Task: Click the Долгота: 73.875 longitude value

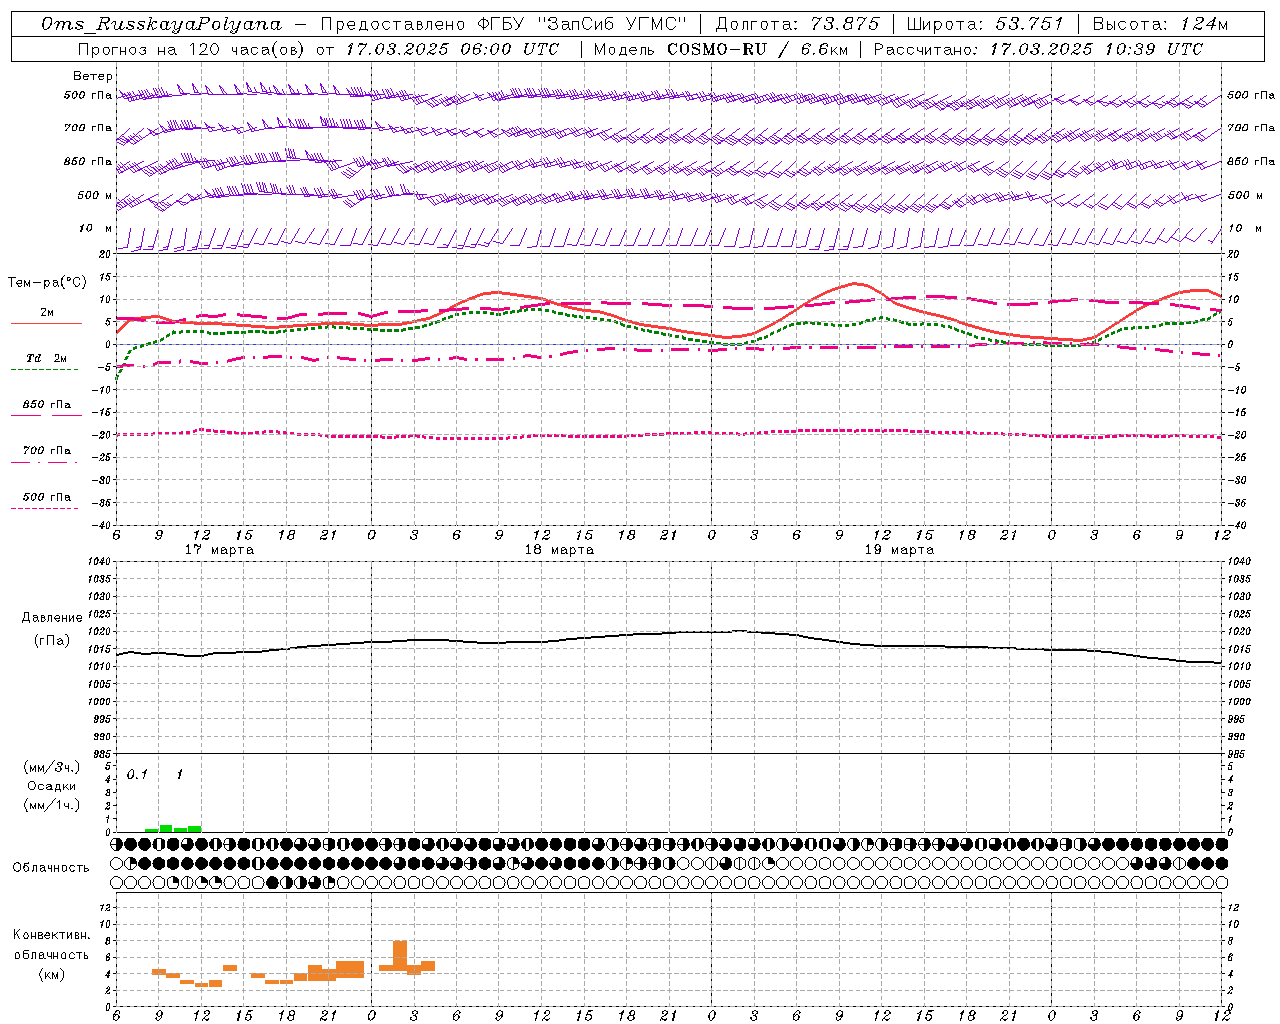Action: pos(798,24)
